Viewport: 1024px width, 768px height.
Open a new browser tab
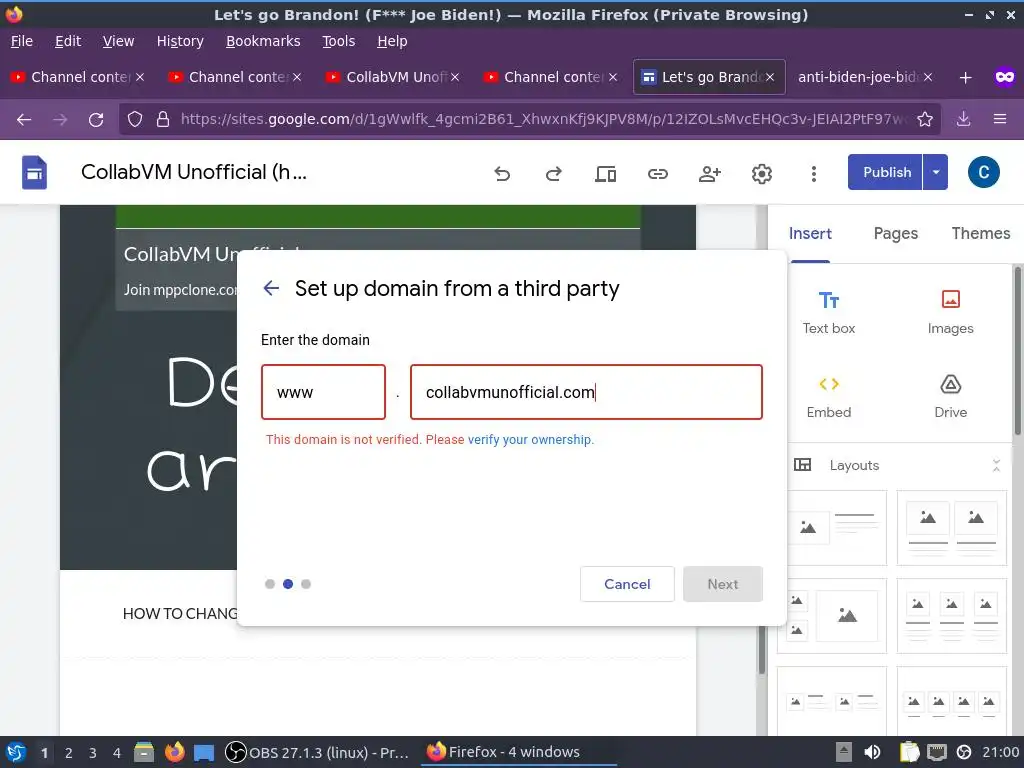965,78
